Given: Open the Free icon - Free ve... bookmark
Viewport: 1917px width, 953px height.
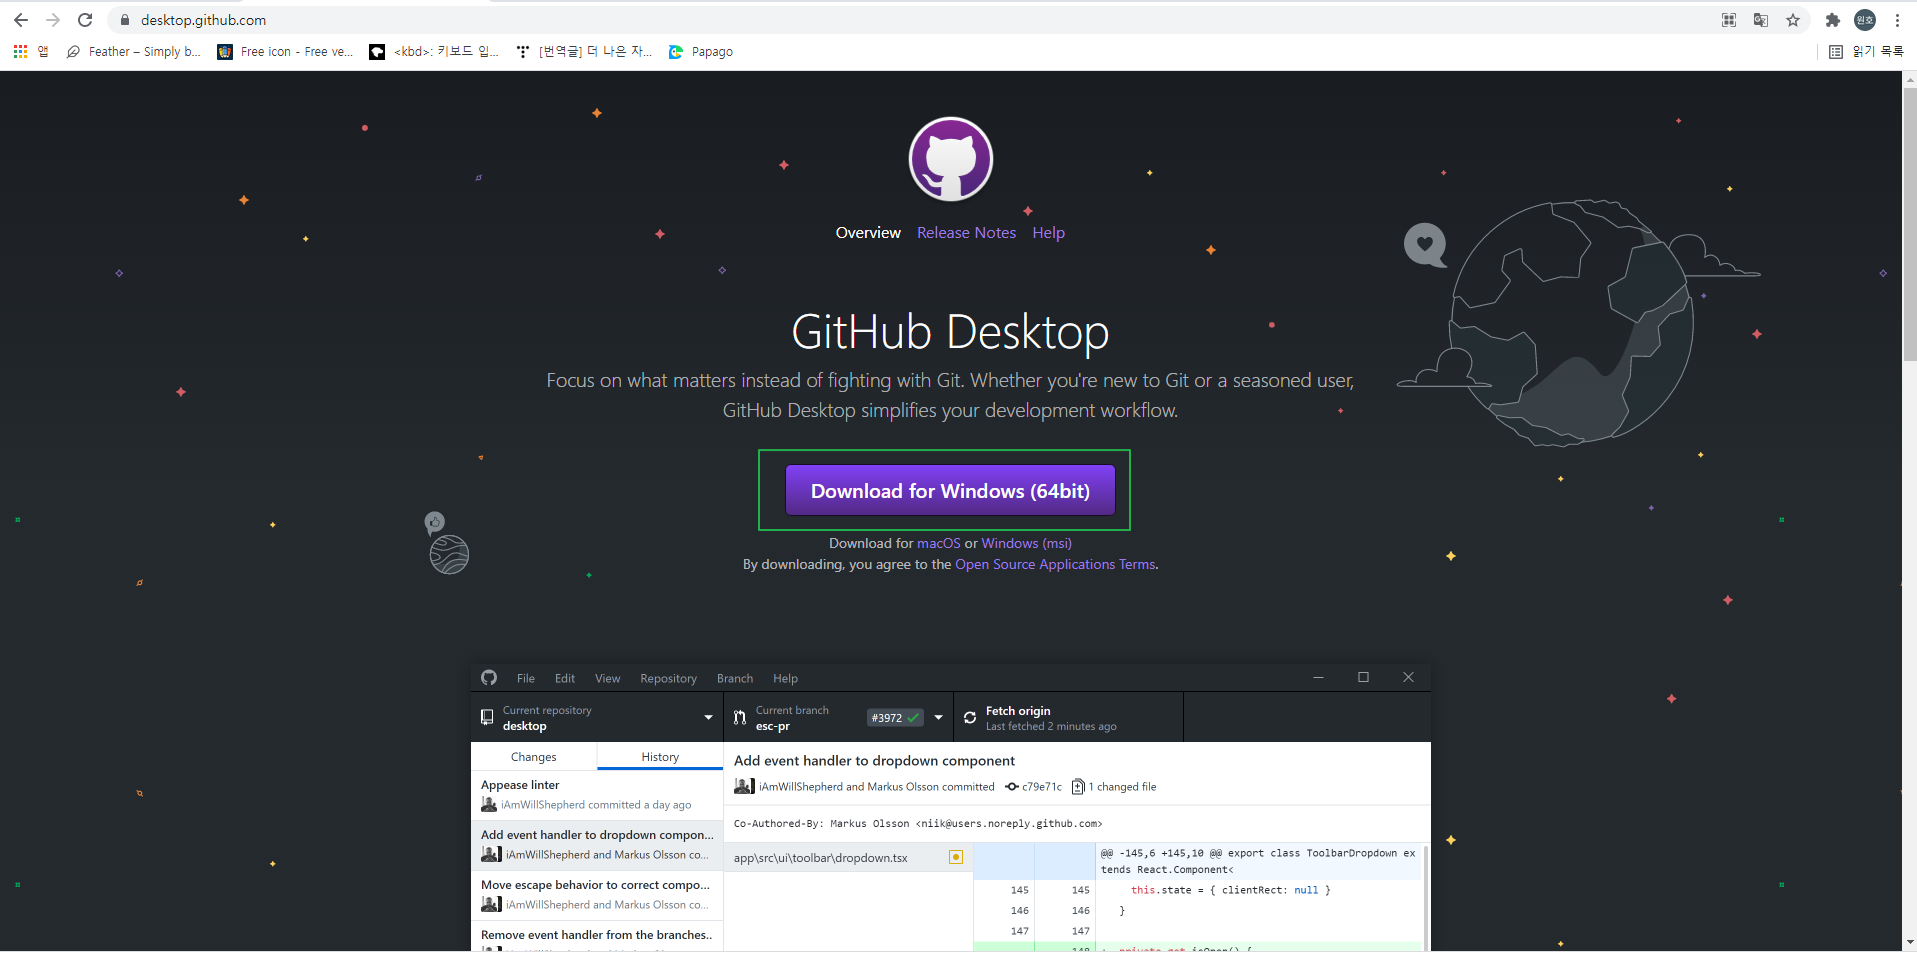Looking at the screenshot, I should [286, 52].
